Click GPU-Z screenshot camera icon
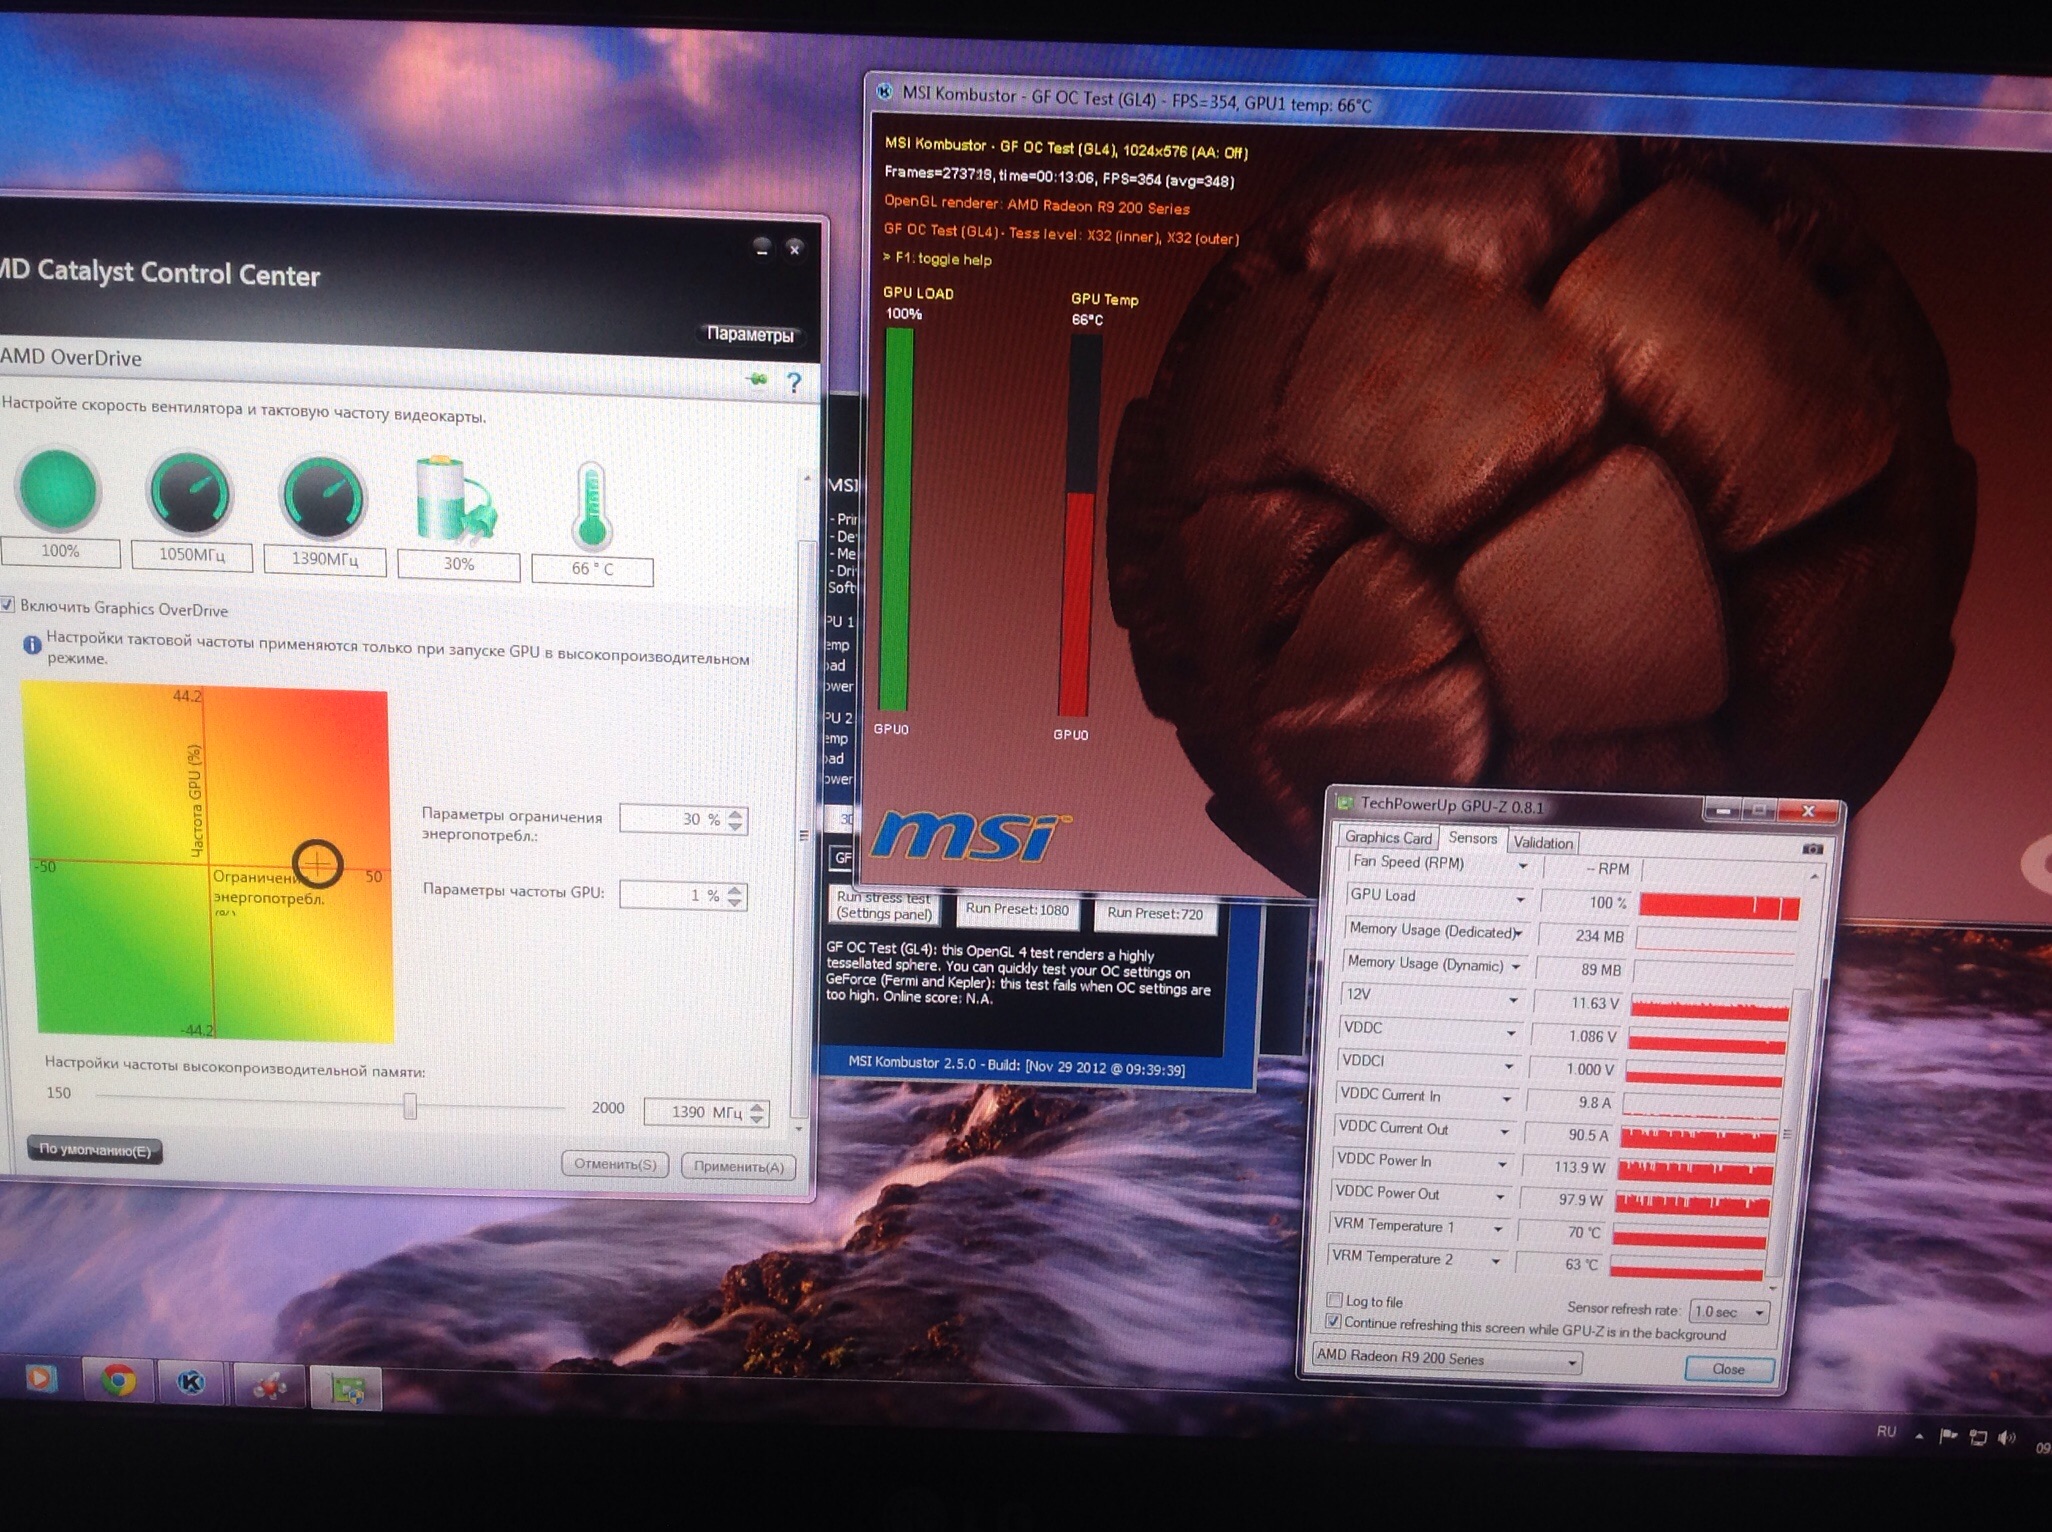Image resolution: width=2052 pixels, height=1532 pixels. [x=1812, y=849]
